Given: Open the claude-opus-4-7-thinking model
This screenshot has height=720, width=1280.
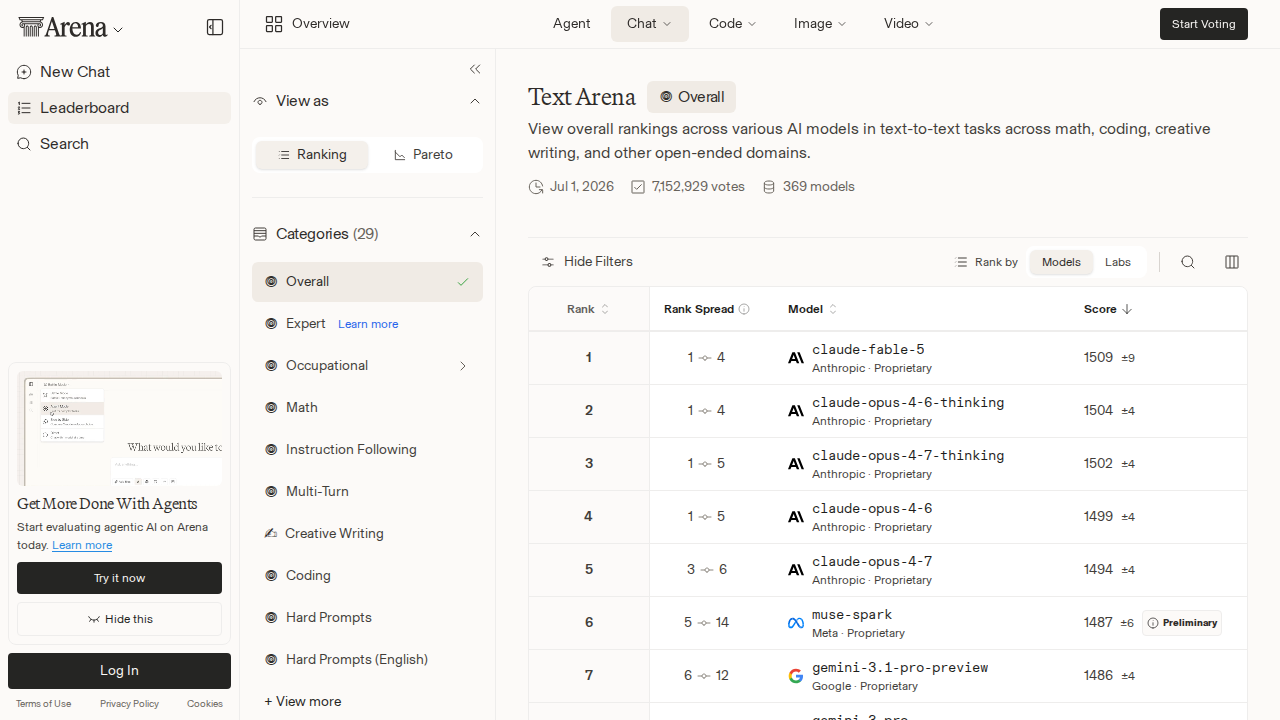Looking at the screenshot, I should pyautogui.click(x=908, y=455).
